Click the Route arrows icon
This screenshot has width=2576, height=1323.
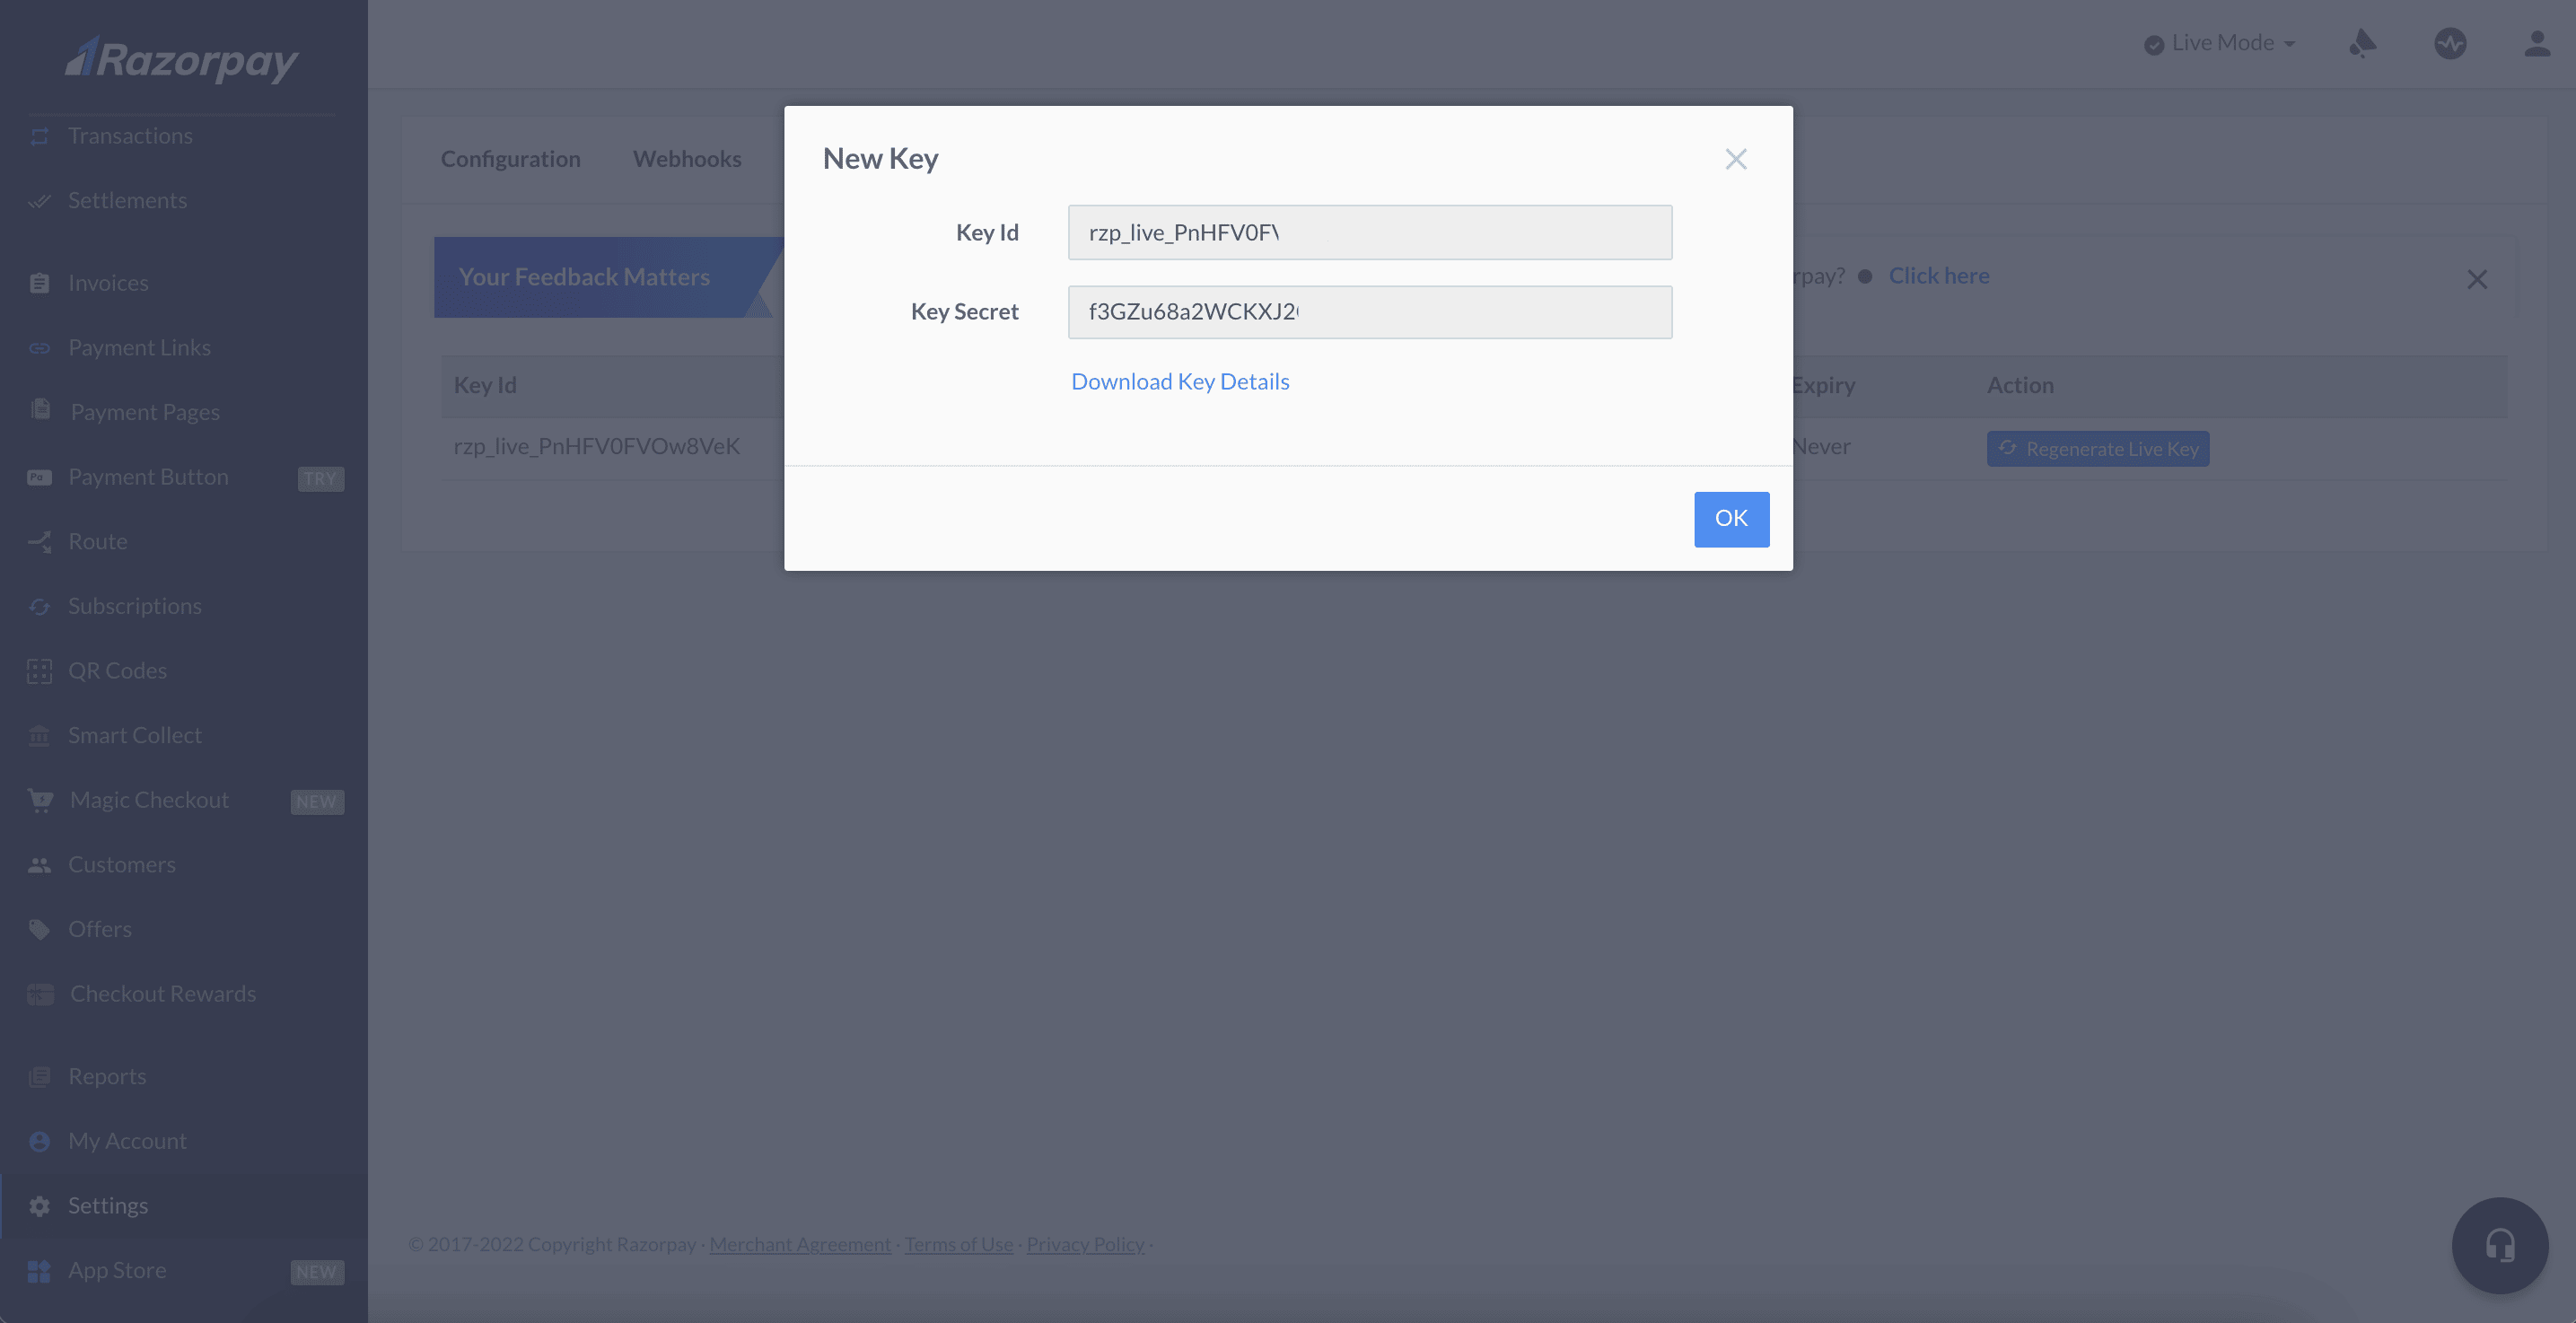39,542
